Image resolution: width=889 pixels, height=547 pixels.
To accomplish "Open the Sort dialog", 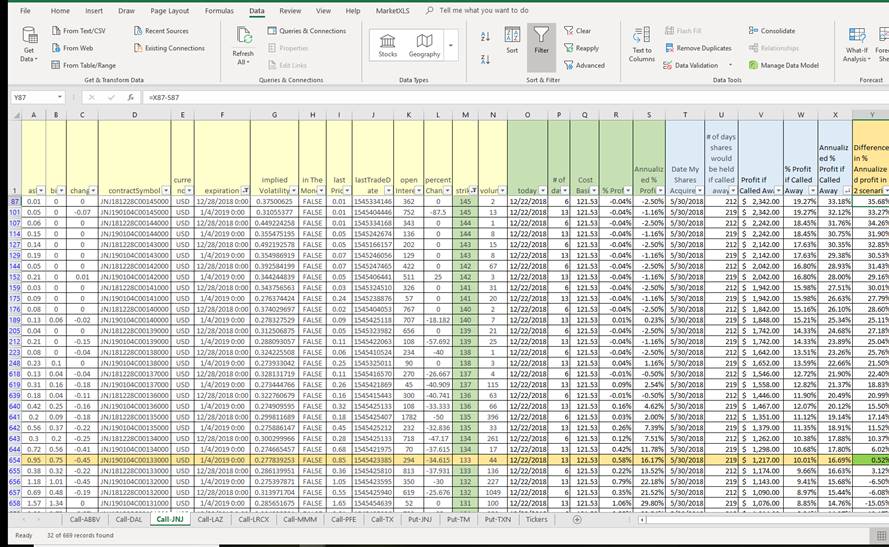I will point(512,41).
